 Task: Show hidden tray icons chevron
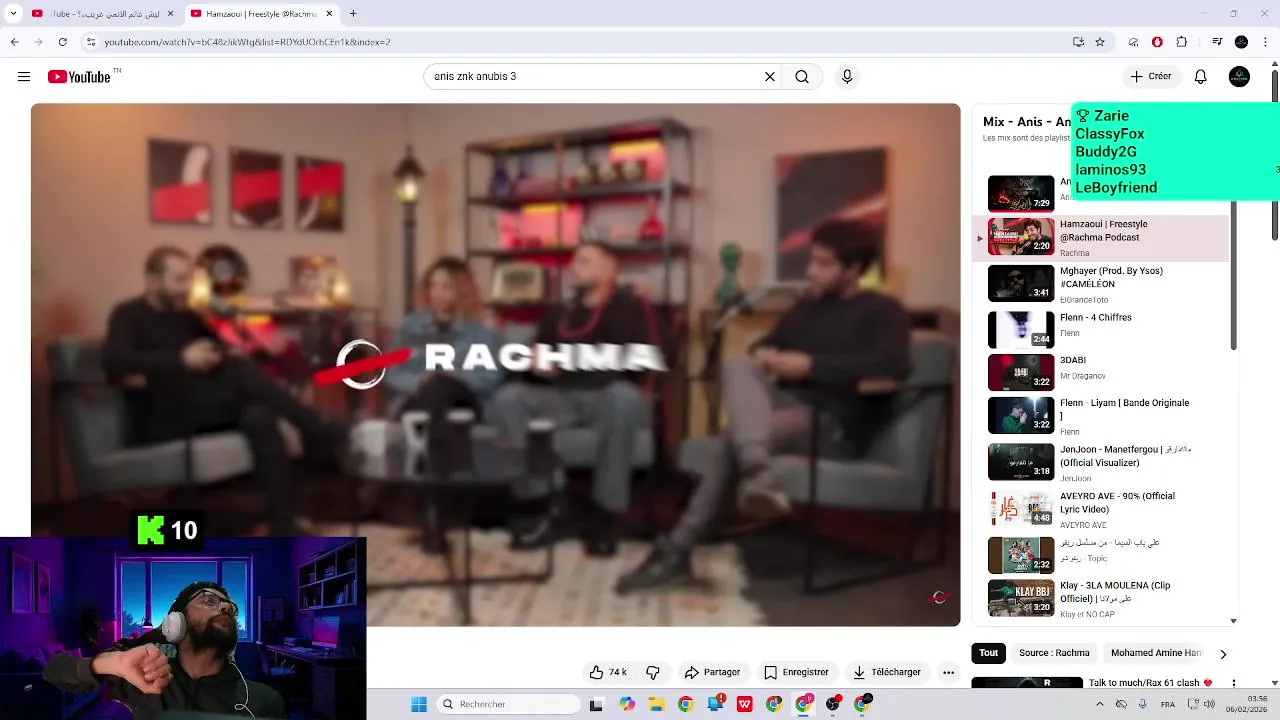coord(1100,704)
